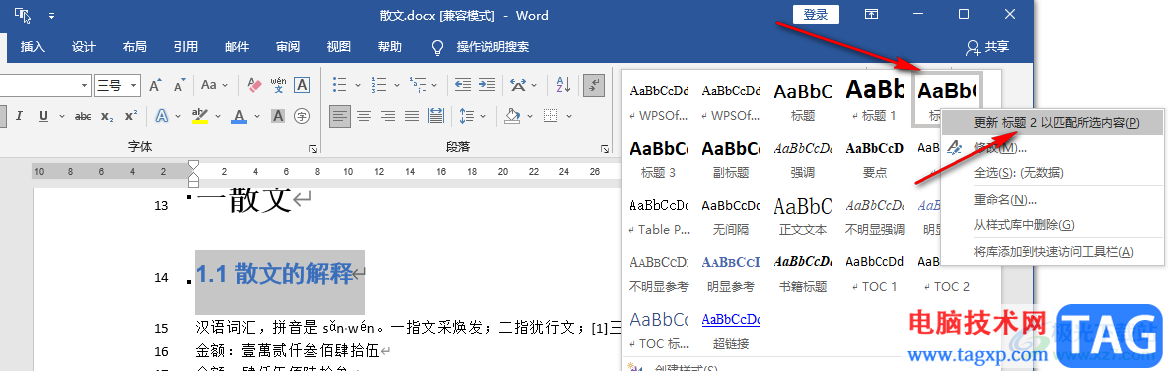Toggle show/hide paragraph marks
The width and height of the screenshot is (1168, 371).
click(x=594, y=85)
